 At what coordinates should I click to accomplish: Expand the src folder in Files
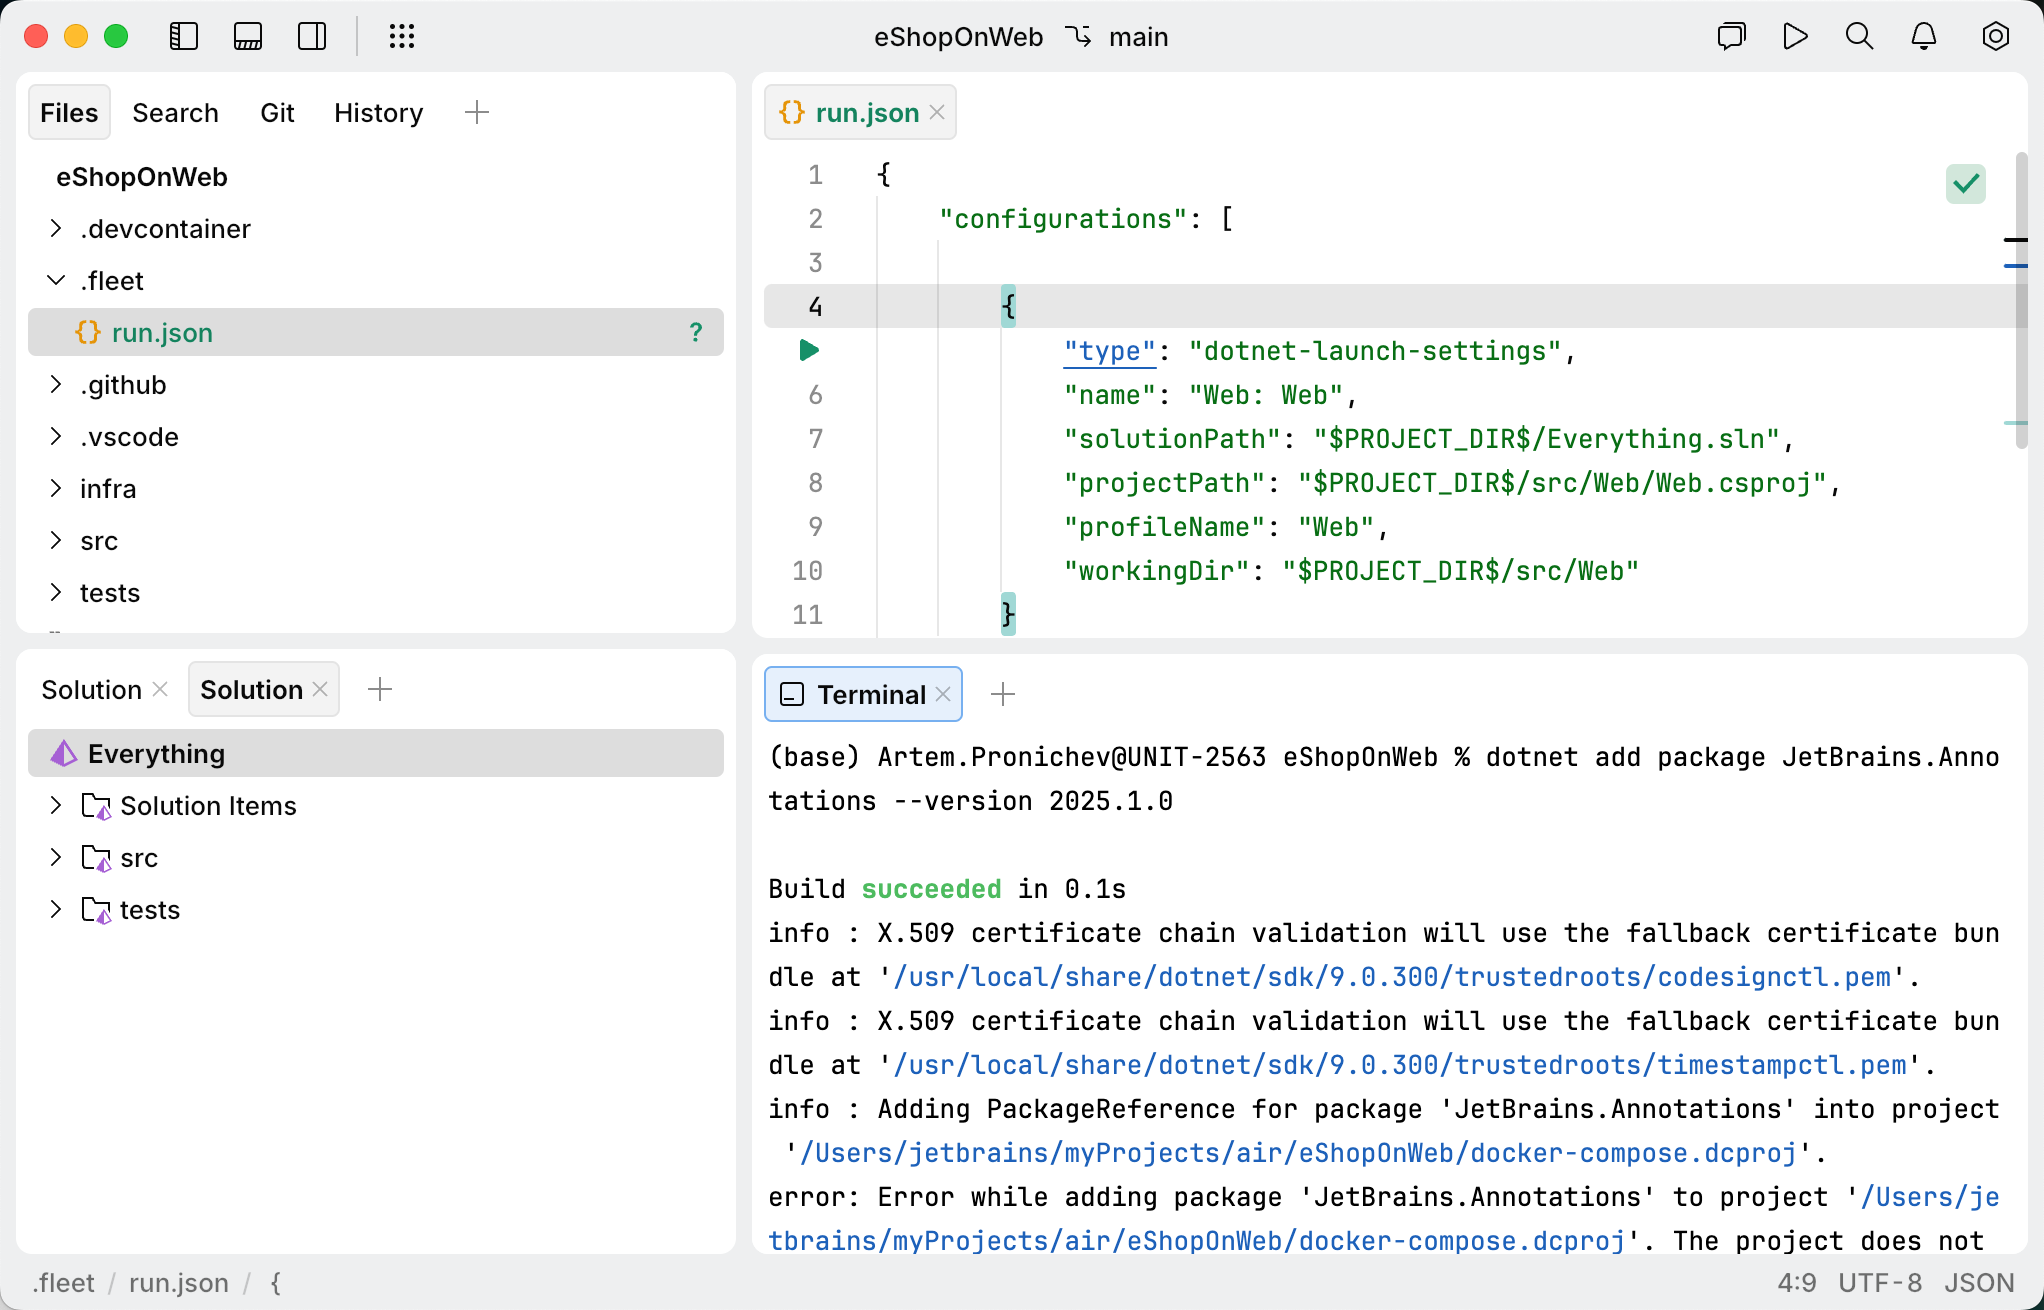tap(55, 540)
